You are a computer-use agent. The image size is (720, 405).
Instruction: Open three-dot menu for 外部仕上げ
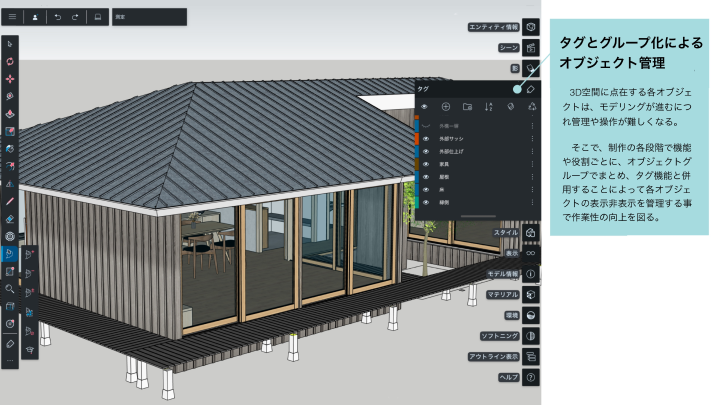[x=533, y=151]
